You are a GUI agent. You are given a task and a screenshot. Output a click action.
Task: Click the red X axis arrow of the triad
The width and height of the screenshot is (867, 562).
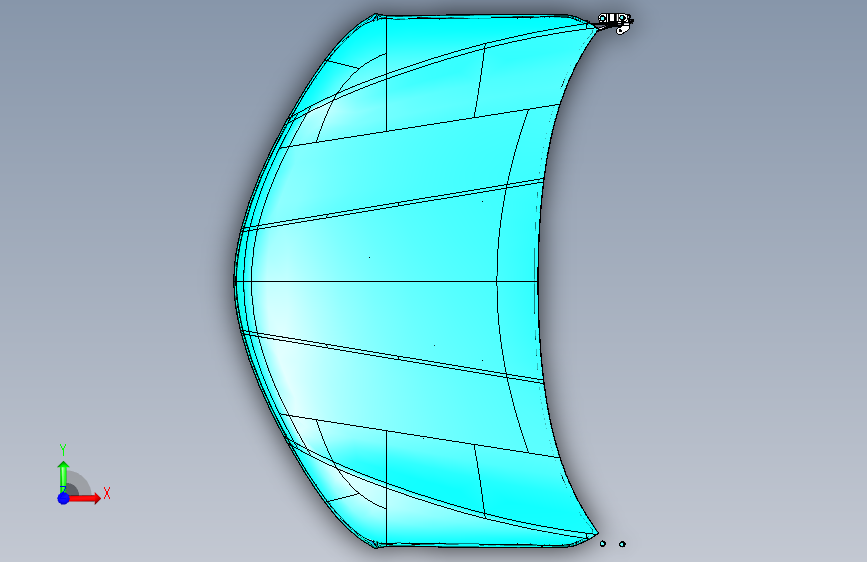click(x=85, y=498)
